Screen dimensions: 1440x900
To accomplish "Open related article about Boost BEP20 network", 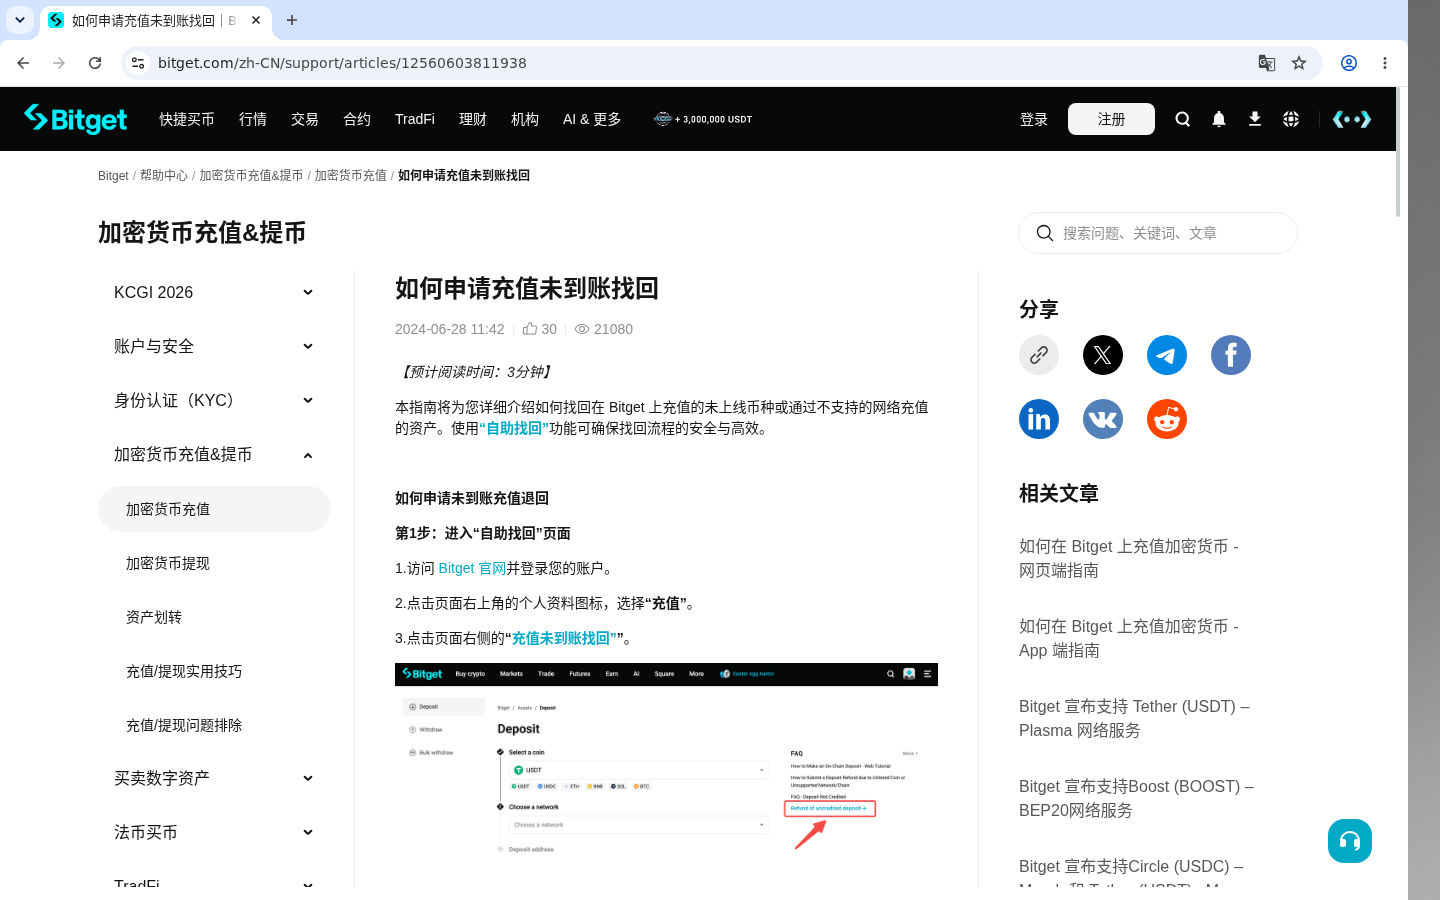I will pos(1137,798).
